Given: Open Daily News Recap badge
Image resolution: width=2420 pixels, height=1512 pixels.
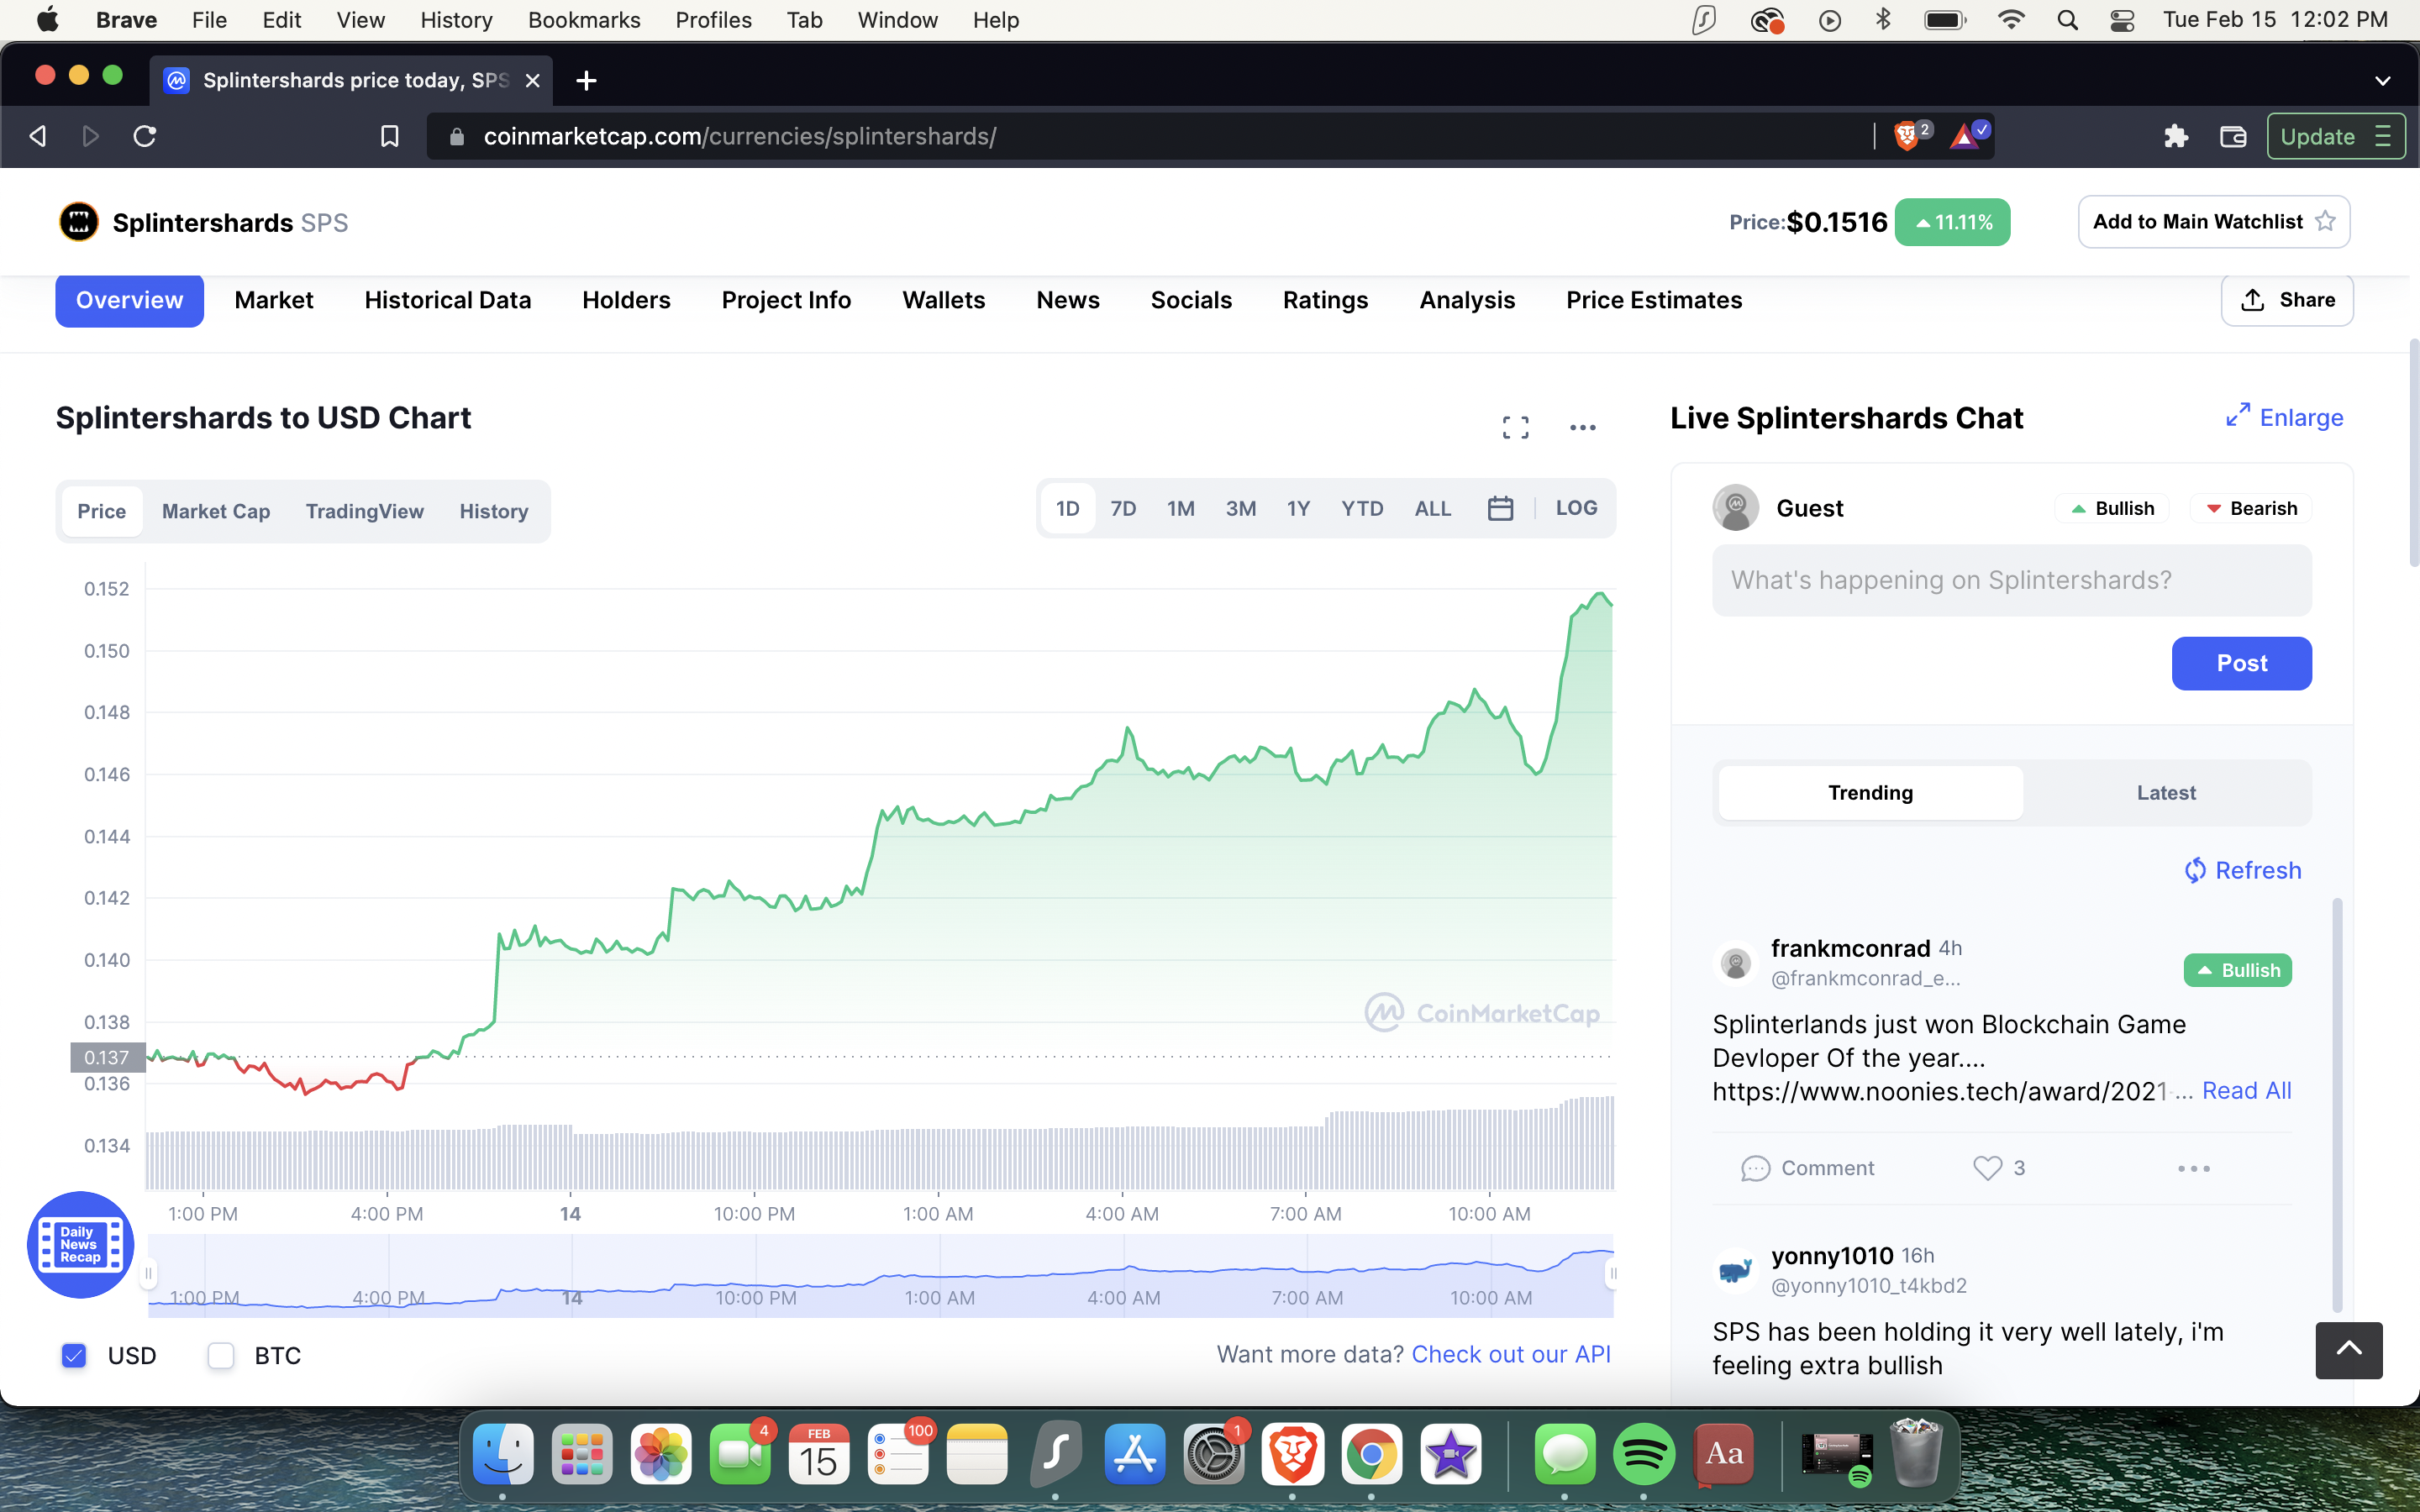Looking at the screenshot, I should point(80,1244).
